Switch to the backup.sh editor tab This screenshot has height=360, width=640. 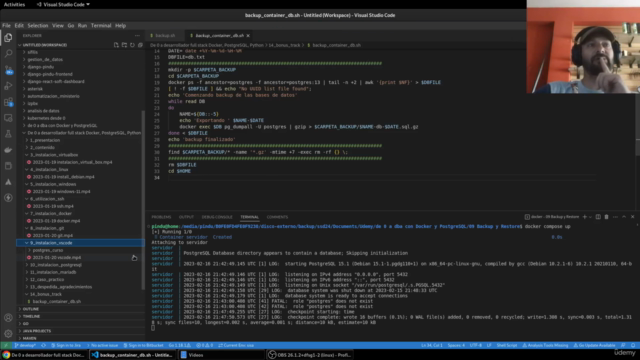coord(165,36)
